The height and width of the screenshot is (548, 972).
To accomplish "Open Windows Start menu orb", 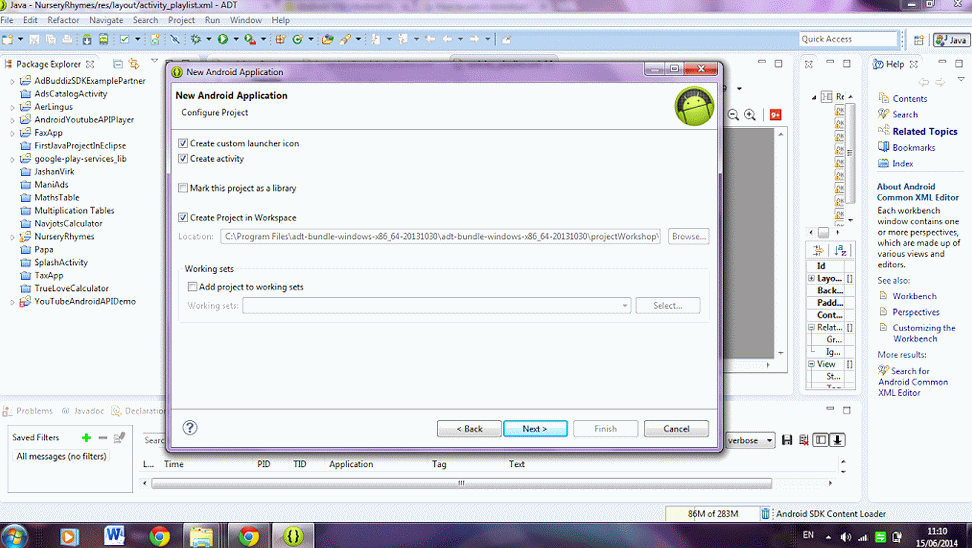I will tap(14, 536).
